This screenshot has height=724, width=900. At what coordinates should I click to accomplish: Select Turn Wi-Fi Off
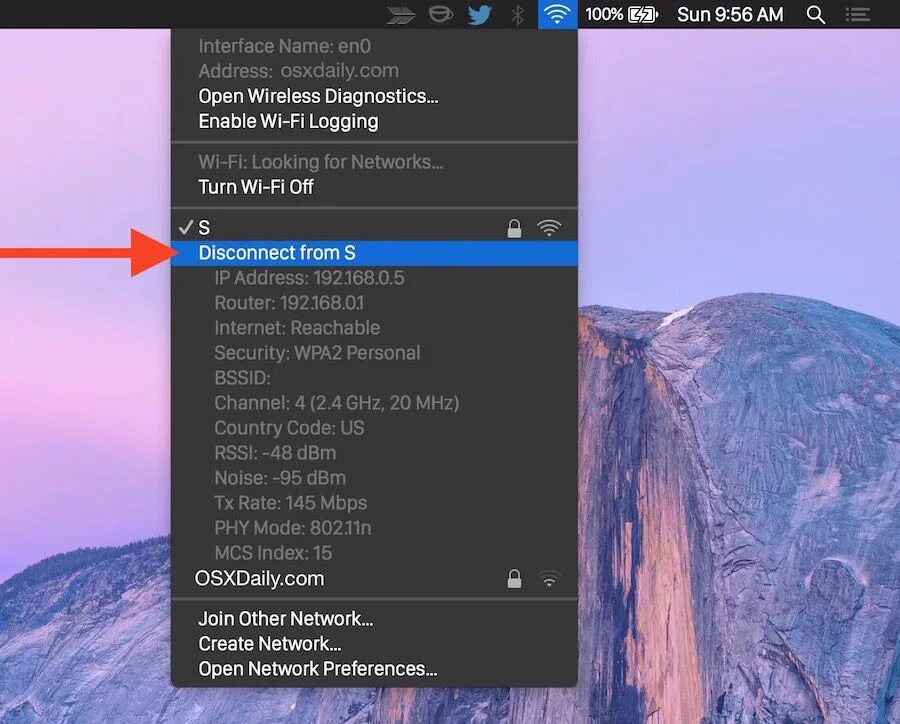coord(374,187)
